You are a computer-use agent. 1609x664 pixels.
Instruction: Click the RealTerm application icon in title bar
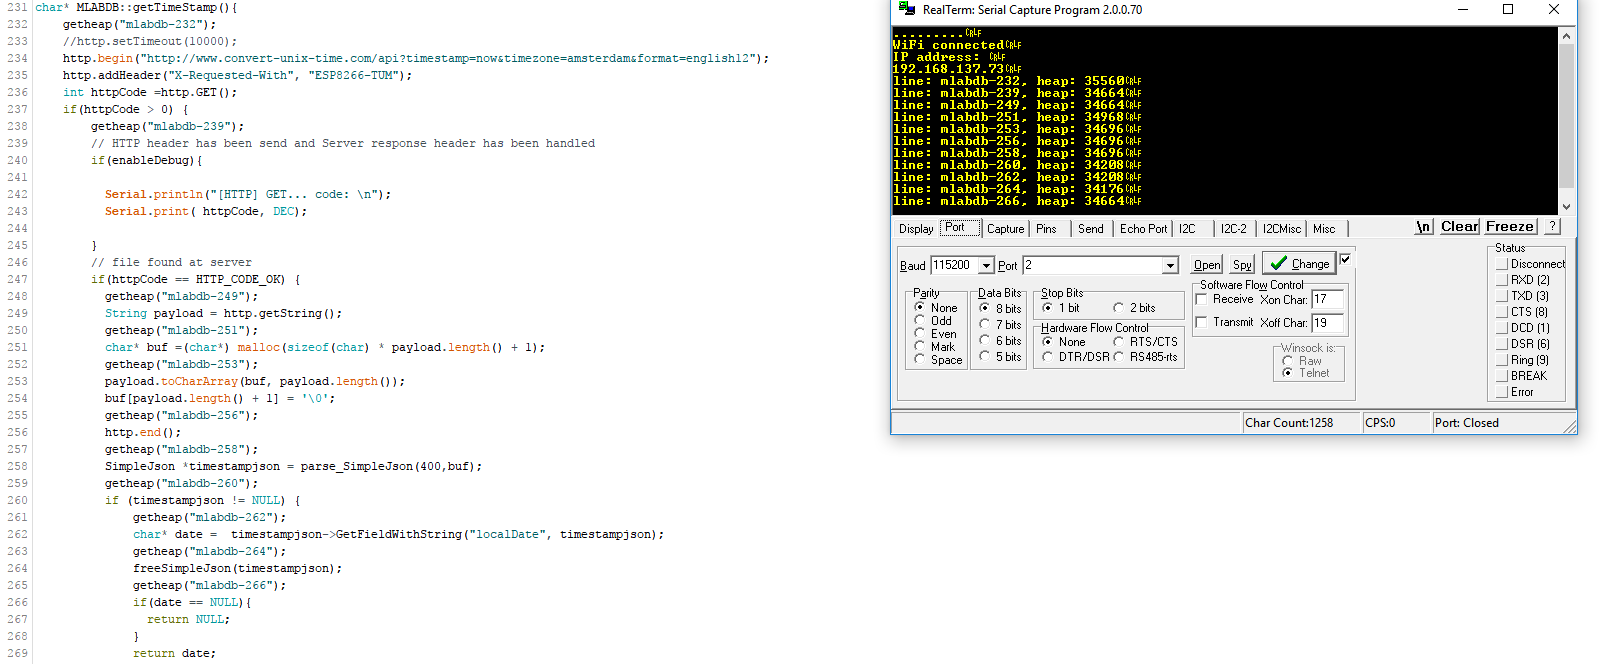907,9
